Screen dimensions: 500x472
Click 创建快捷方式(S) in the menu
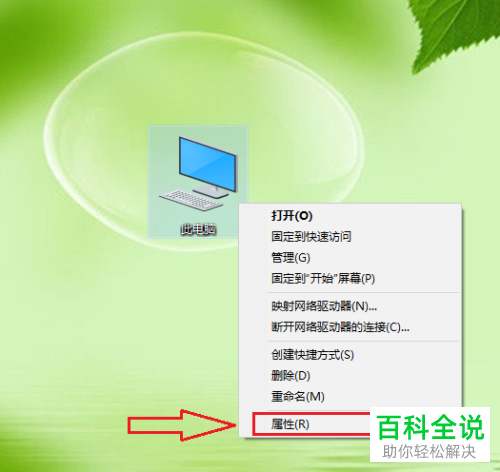click(x=312, y=355)
